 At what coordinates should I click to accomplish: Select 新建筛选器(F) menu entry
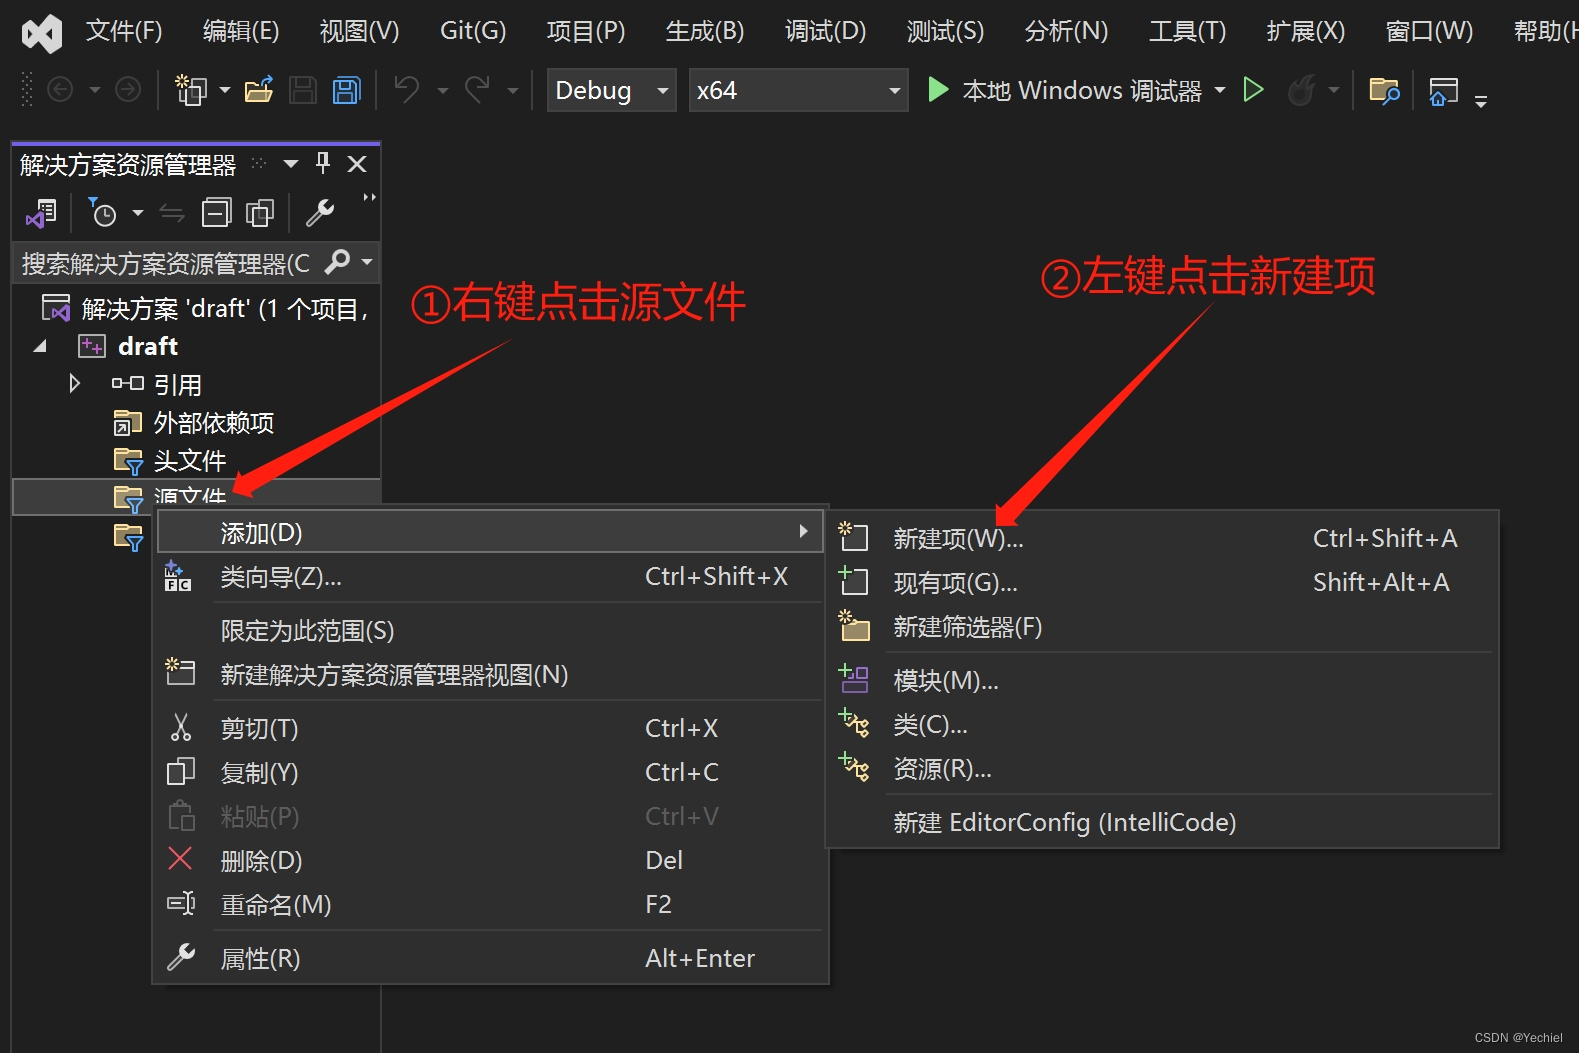click(x=1162, y=626)
